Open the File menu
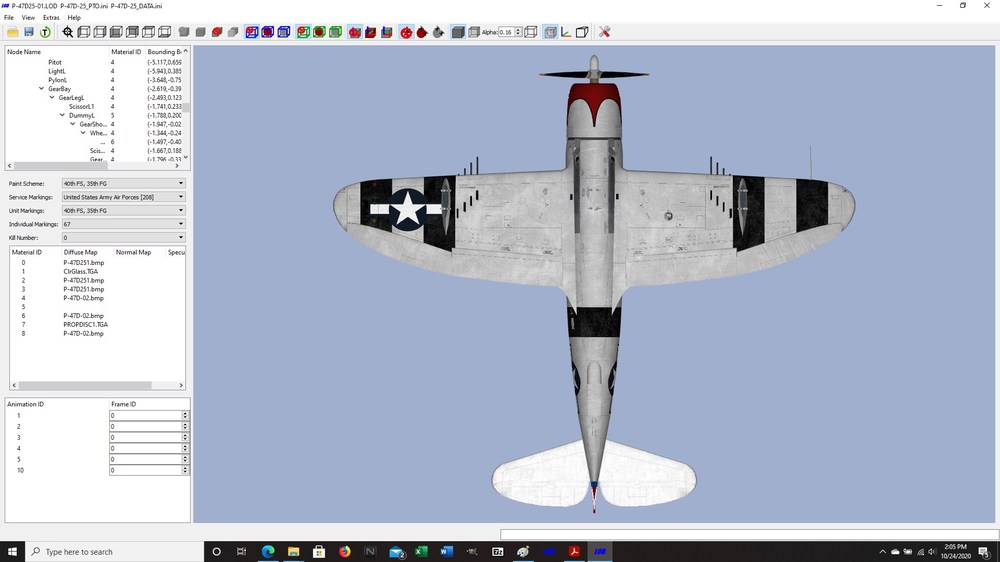 pos(9,18)
